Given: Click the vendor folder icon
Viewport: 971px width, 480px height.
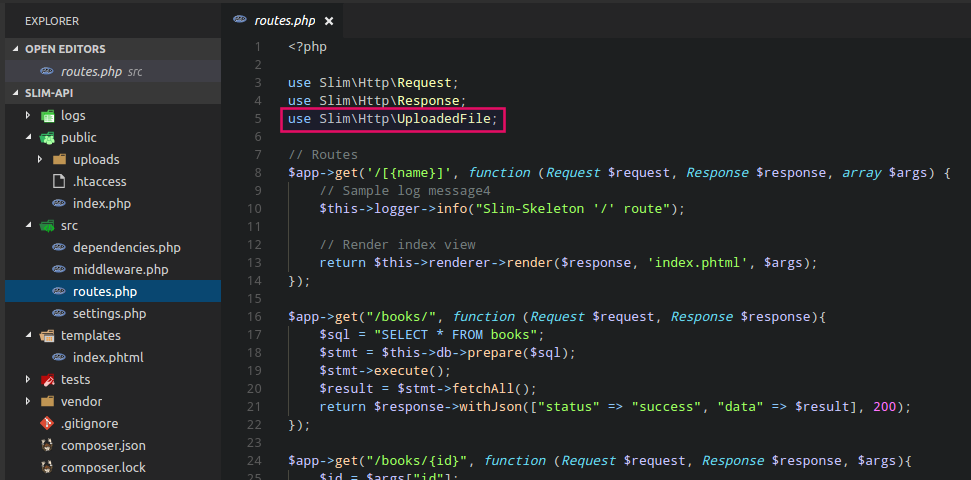Looking at the screenshot, I should coord(47,402).
